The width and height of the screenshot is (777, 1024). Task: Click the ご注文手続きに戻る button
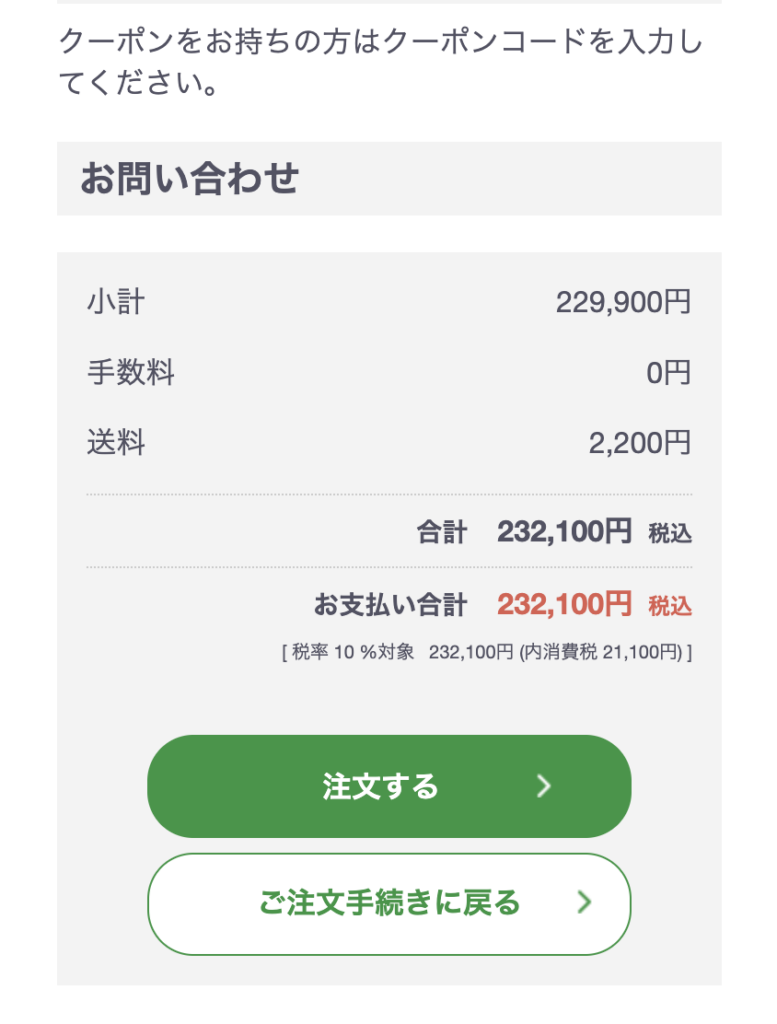point(388,904)
